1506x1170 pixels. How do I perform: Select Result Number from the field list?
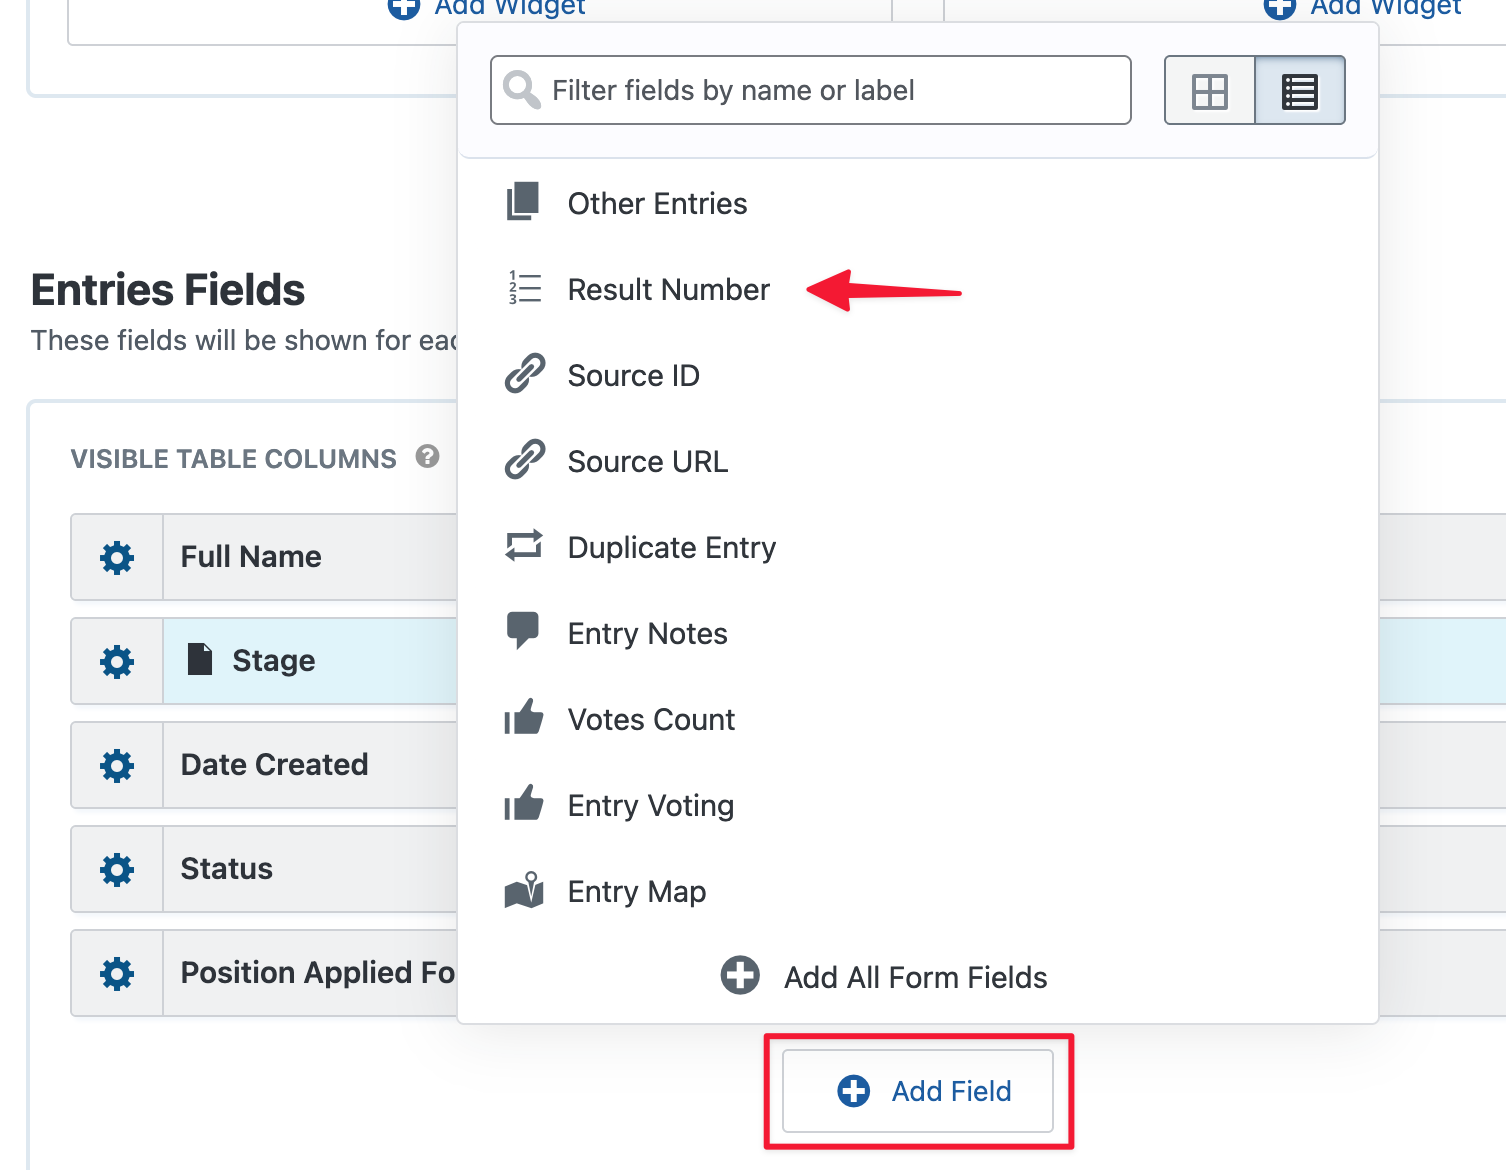click(668, 290)
